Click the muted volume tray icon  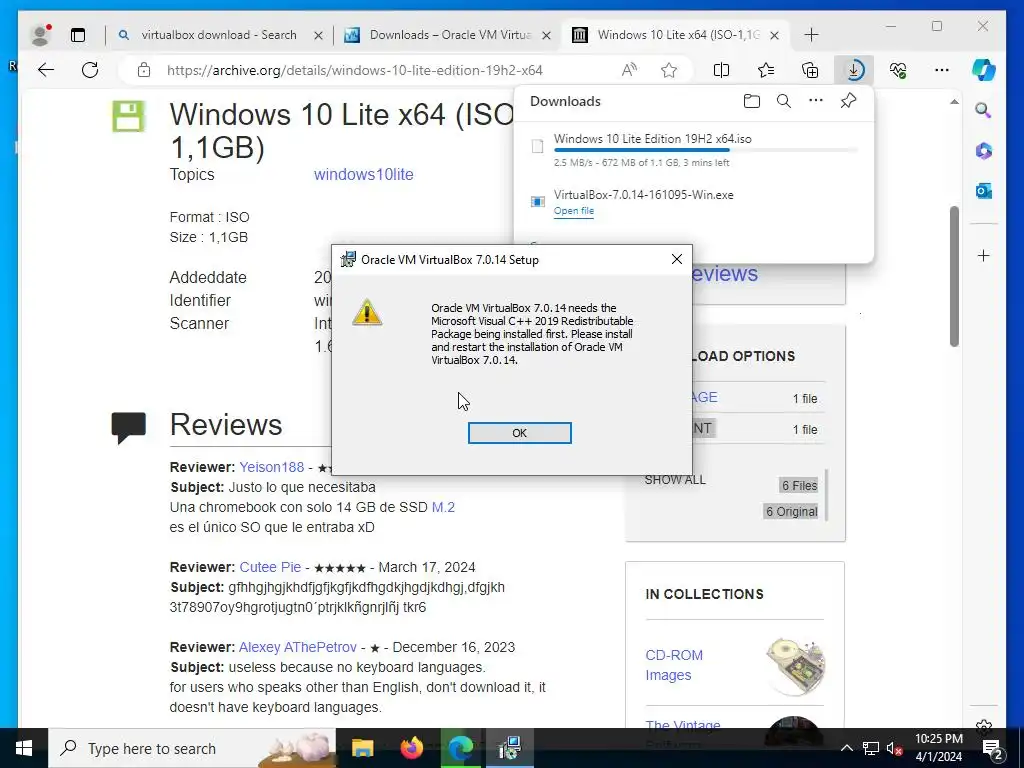point(894,748)
